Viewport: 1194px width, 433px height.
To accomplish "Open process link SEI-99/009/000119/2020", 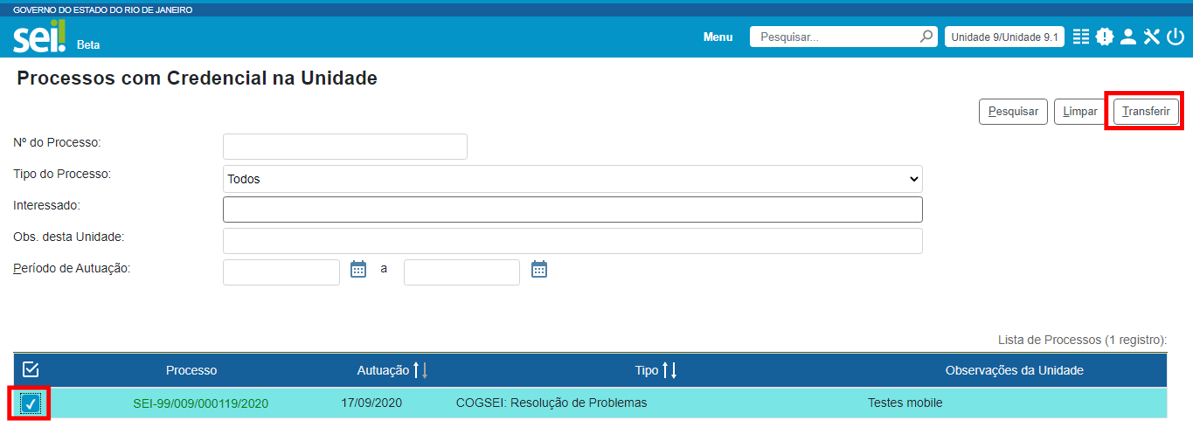I will point(200,404).
